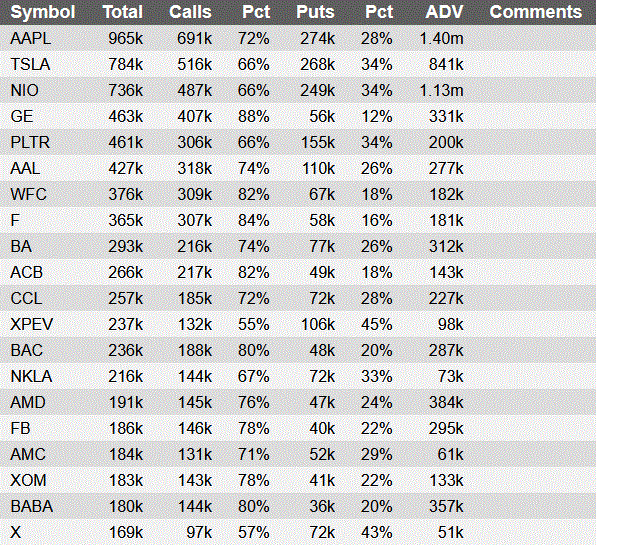Open the TSLA symbol row
The image size is (637, 560).
[29, 65]
